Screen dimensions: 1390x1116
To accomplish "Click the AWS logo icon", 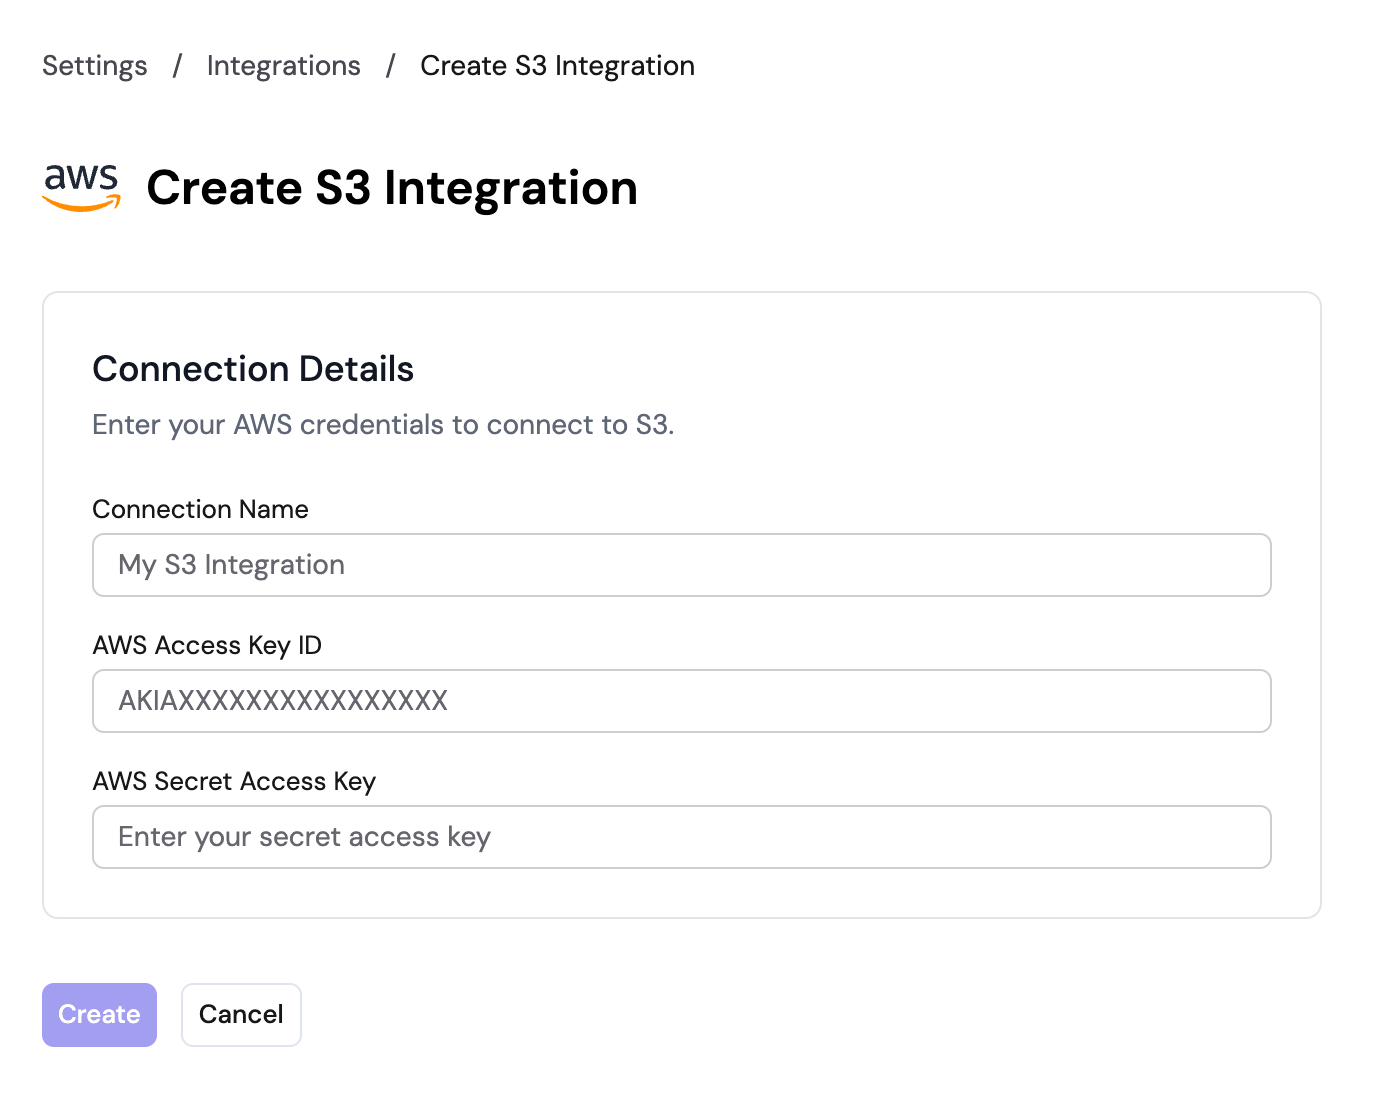I will pos(80,185).
